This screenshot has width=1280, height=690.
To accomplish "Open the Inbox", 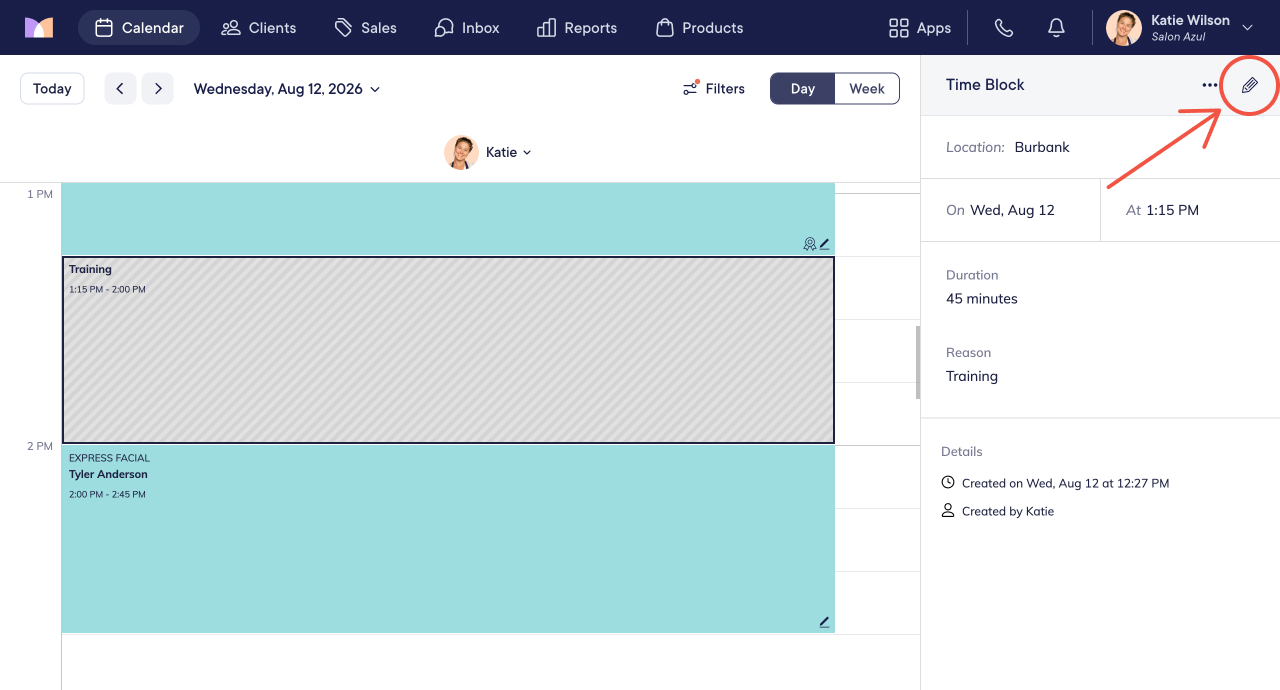I will click(467, 28).
